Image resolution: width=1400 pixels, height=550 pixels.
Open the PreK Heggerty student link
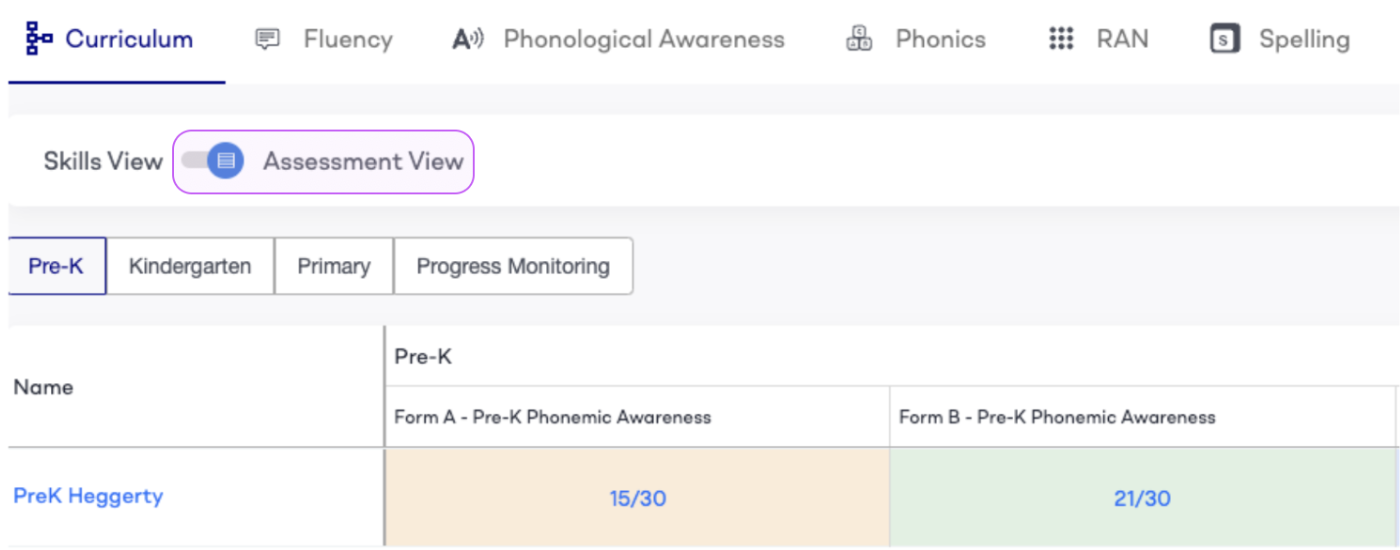coord(88,496)
